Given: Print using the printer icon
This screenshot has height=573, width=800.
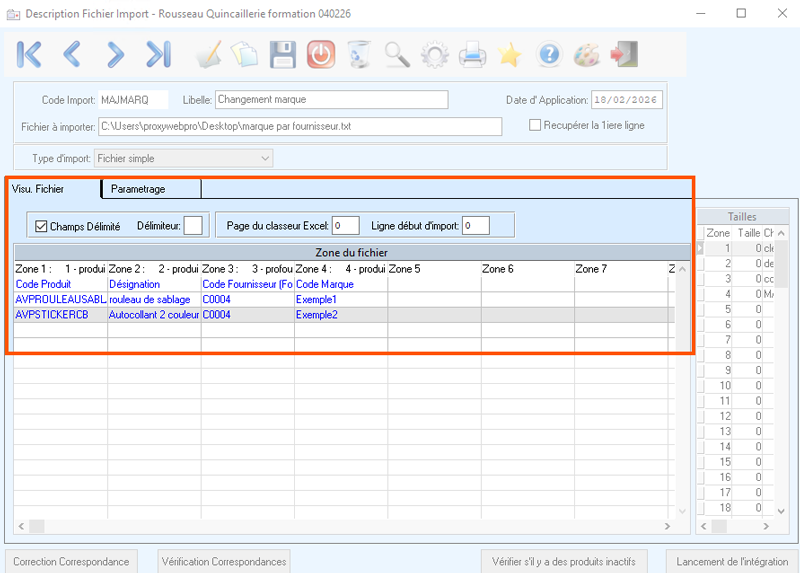Looking at the screenshot, I should tap(472, 55).
